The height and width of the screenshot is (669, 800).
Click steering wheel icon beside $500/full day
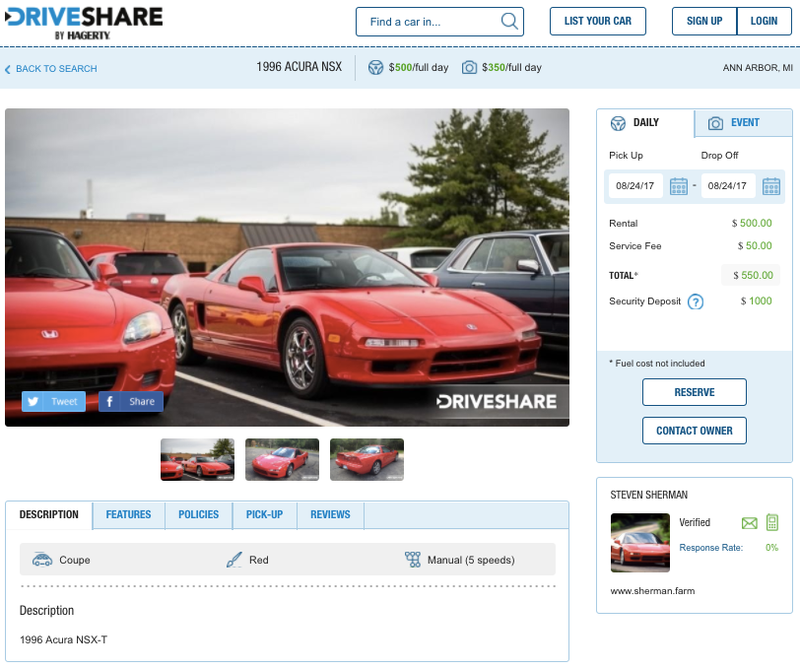[376, 67]
